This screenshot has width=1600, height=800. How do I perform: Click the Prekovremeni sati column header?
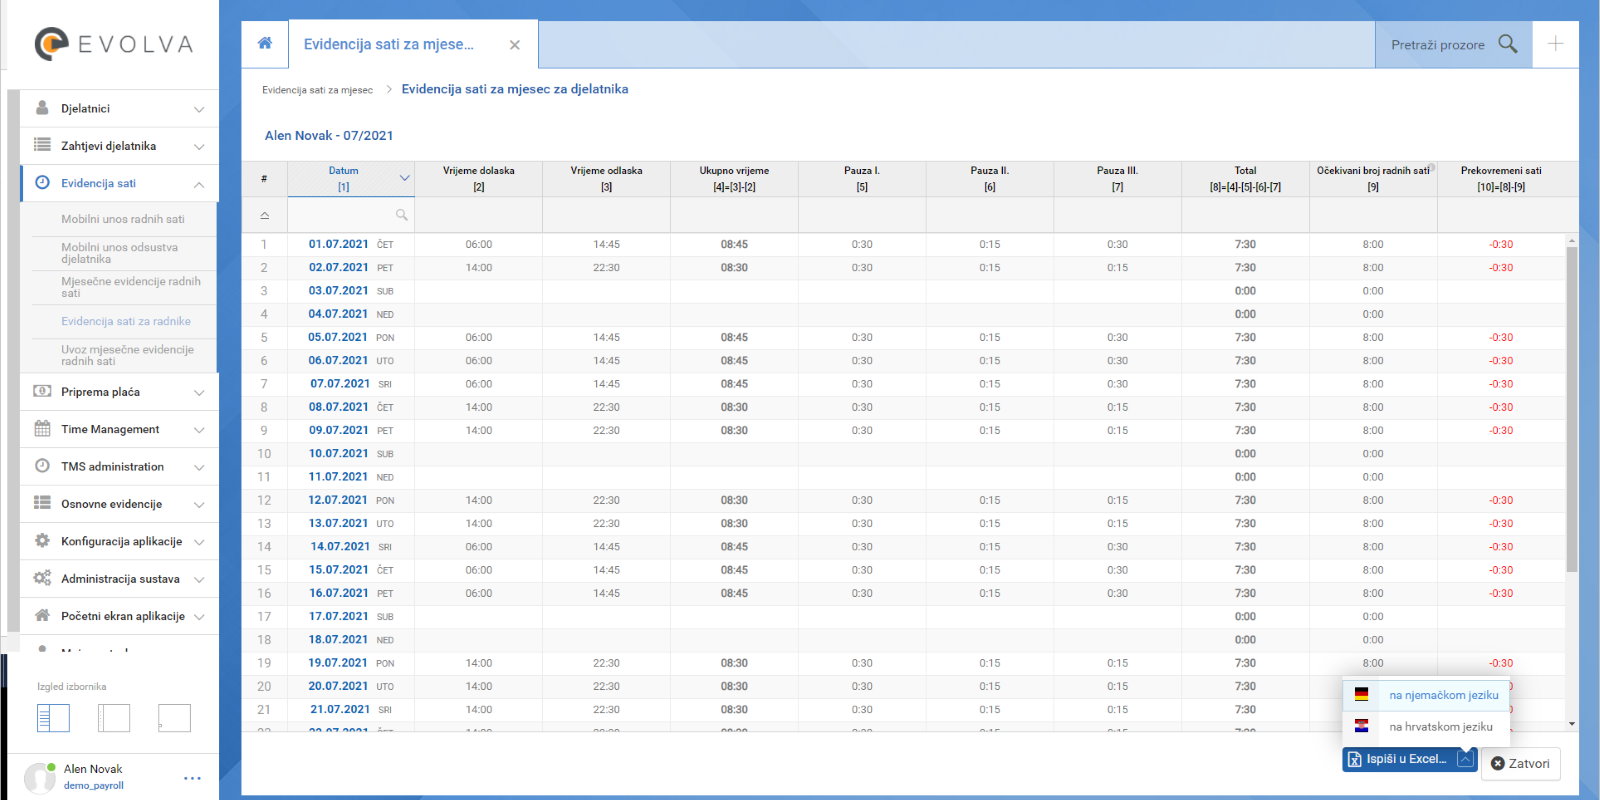point(1501,179)
